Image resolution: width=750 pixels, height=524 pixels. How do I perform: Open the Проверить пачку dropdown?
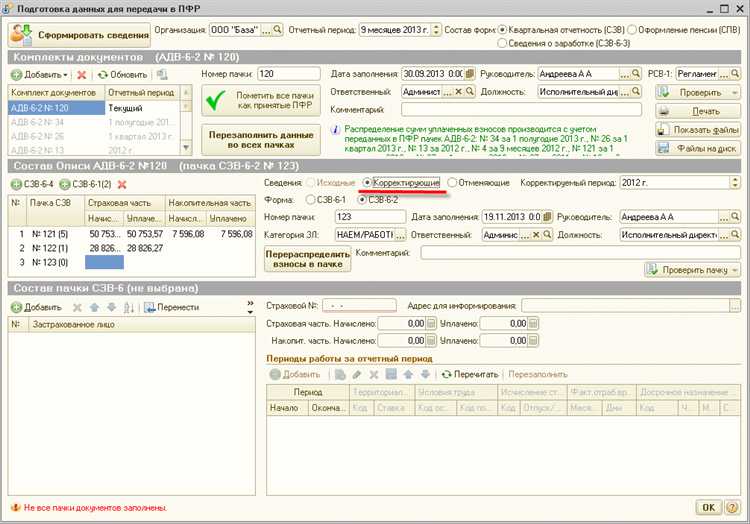coord(734,270)
